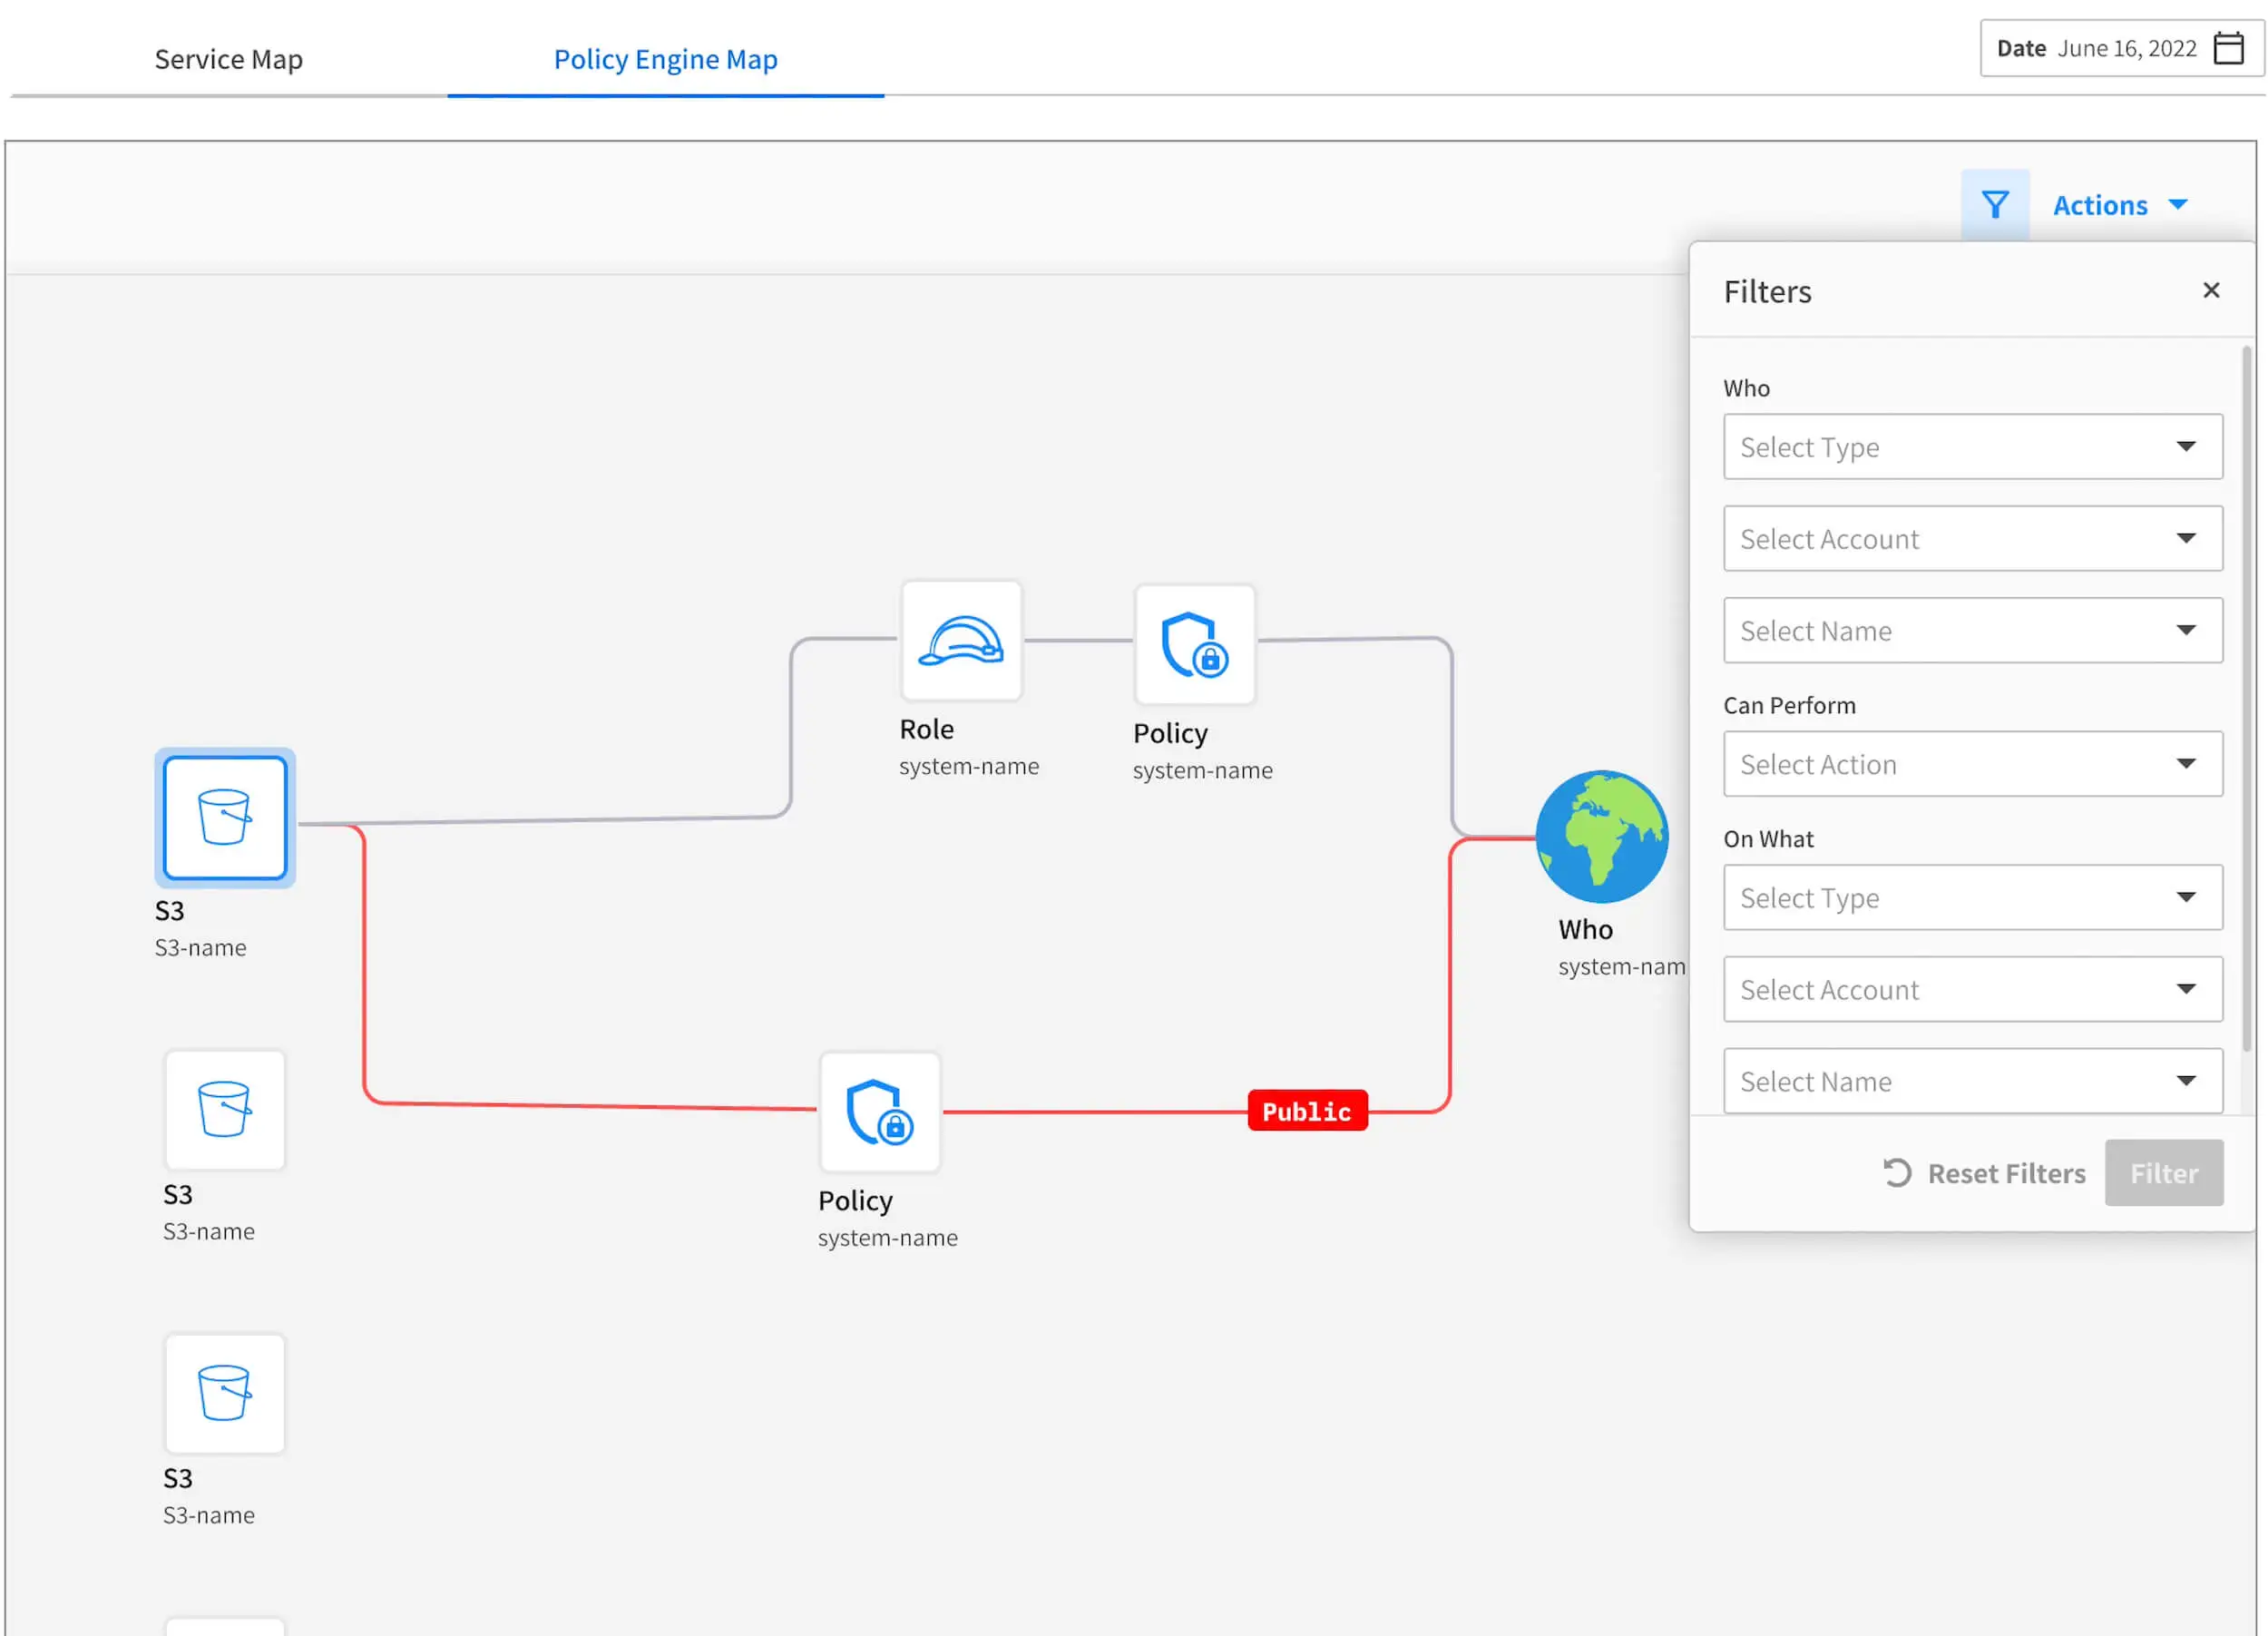Click system-name under lower Policy
The width and height of the screenshot is (2268, 1636).
tap(888, 1238)
